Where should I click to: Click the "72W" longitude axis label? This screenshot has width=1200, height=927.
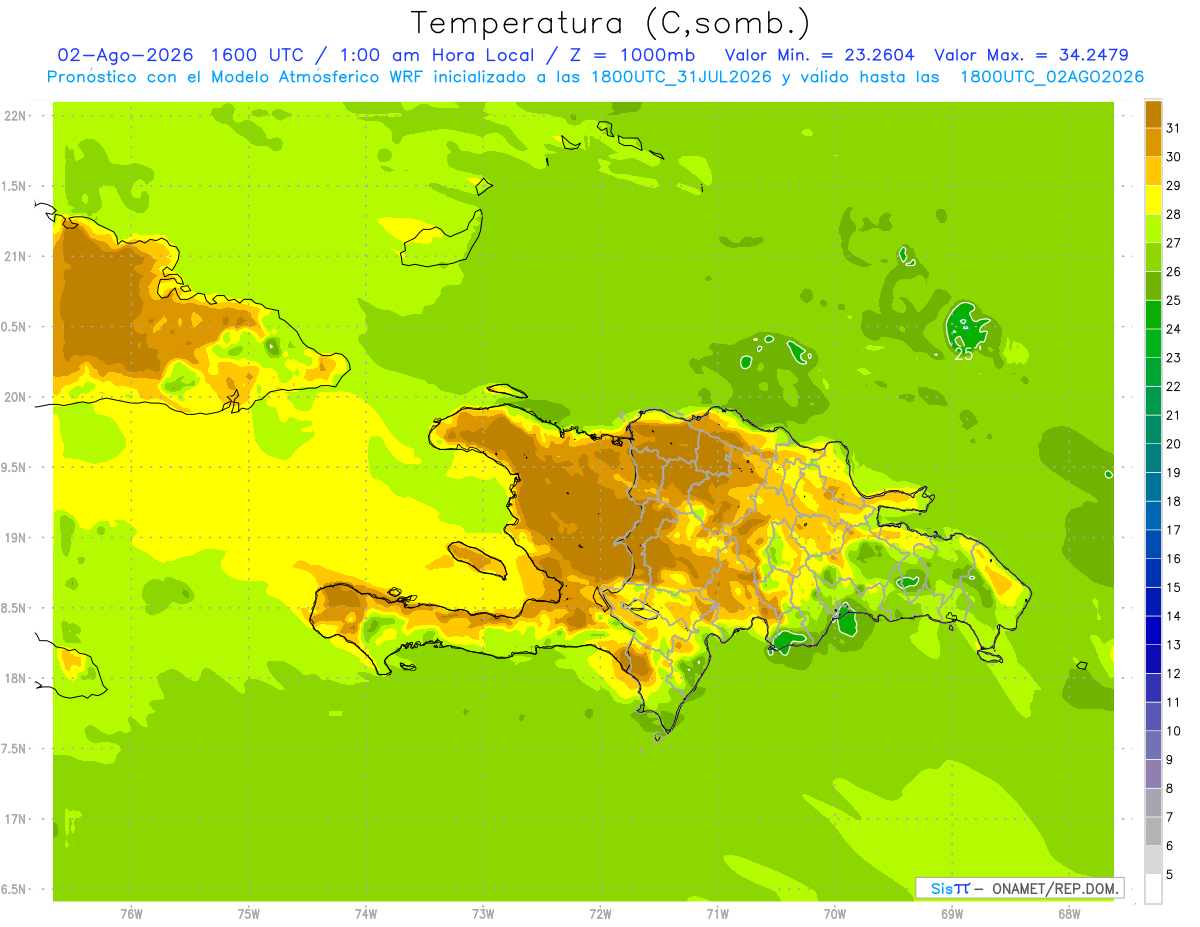(600, 913)
